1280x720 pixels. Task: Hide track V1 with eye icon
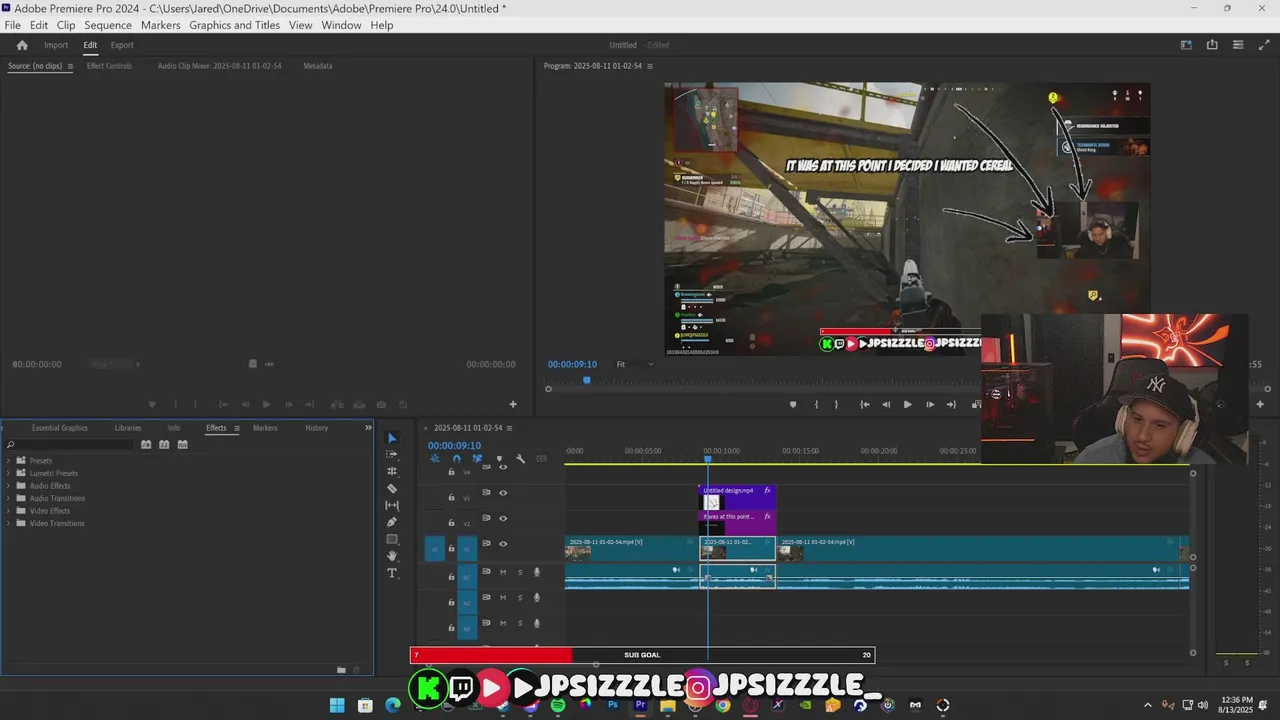503,544
